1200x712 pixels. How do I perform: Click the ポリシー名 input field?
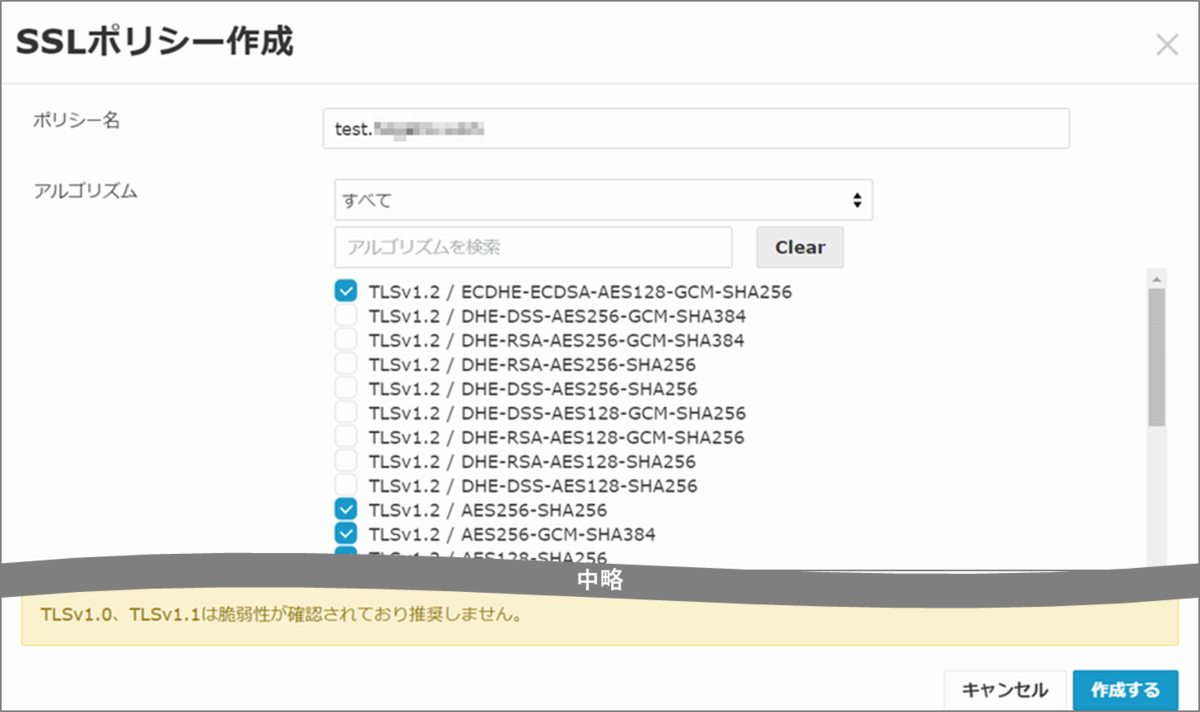coord(696,129)
